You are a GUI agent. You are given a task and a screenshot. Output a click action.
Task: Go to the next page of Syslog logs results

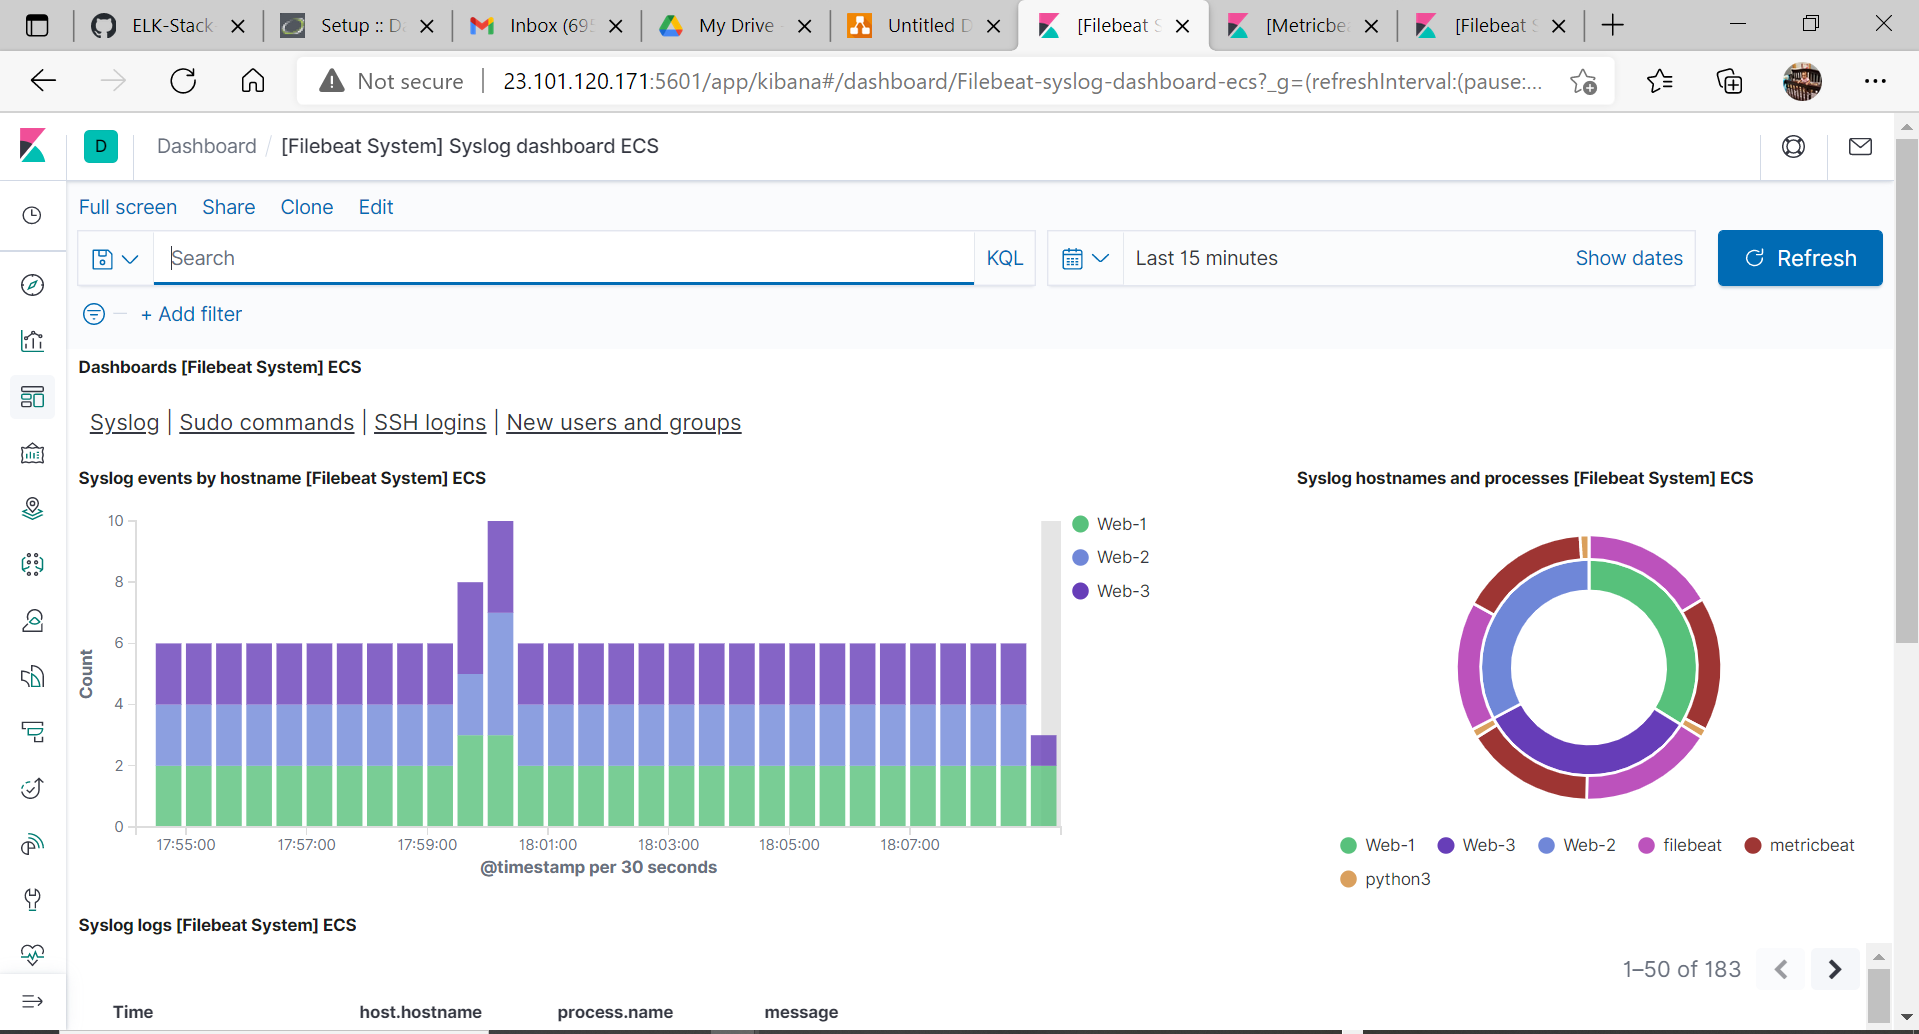[1834, 968]
